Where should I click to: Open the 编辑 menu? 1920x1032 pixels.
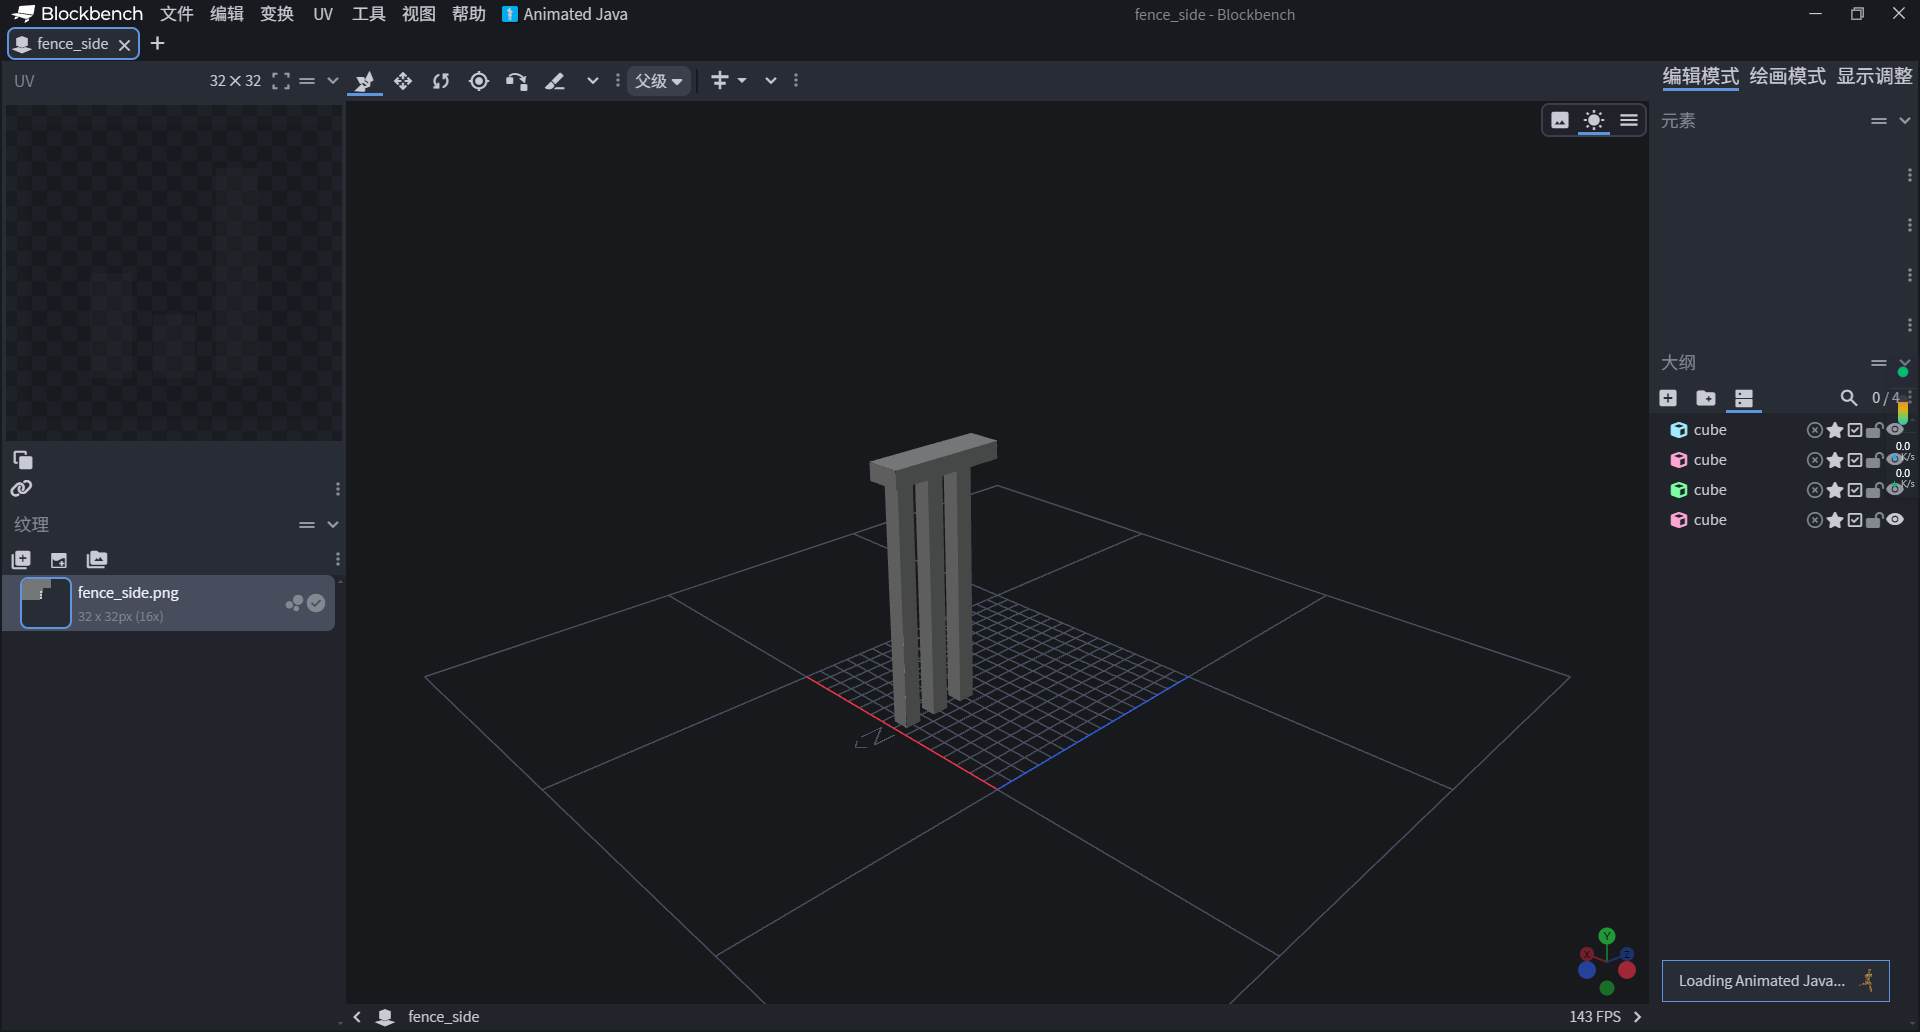(227, 14)
